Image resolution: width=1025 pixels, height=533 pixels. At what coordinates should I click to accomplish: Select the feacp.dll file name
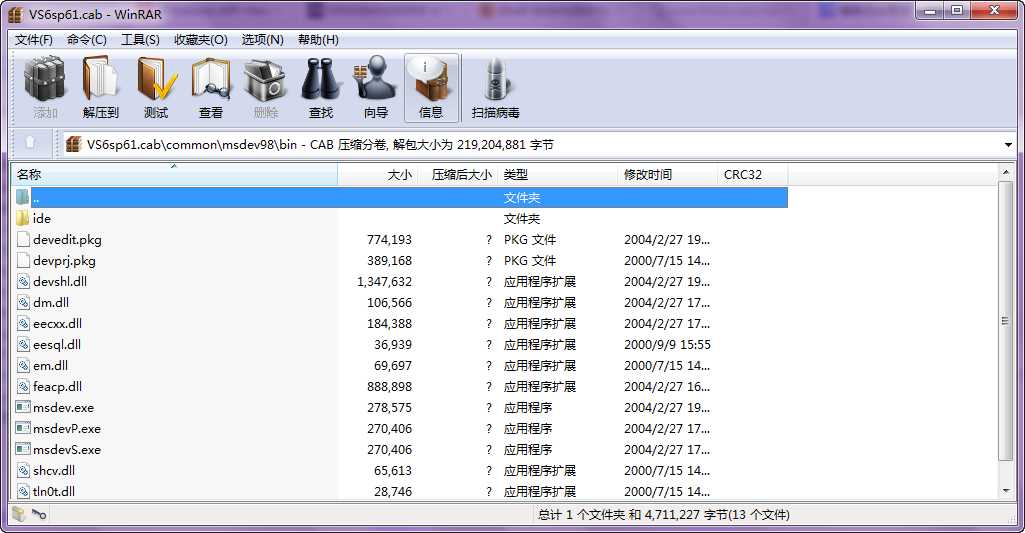[58, 386]
